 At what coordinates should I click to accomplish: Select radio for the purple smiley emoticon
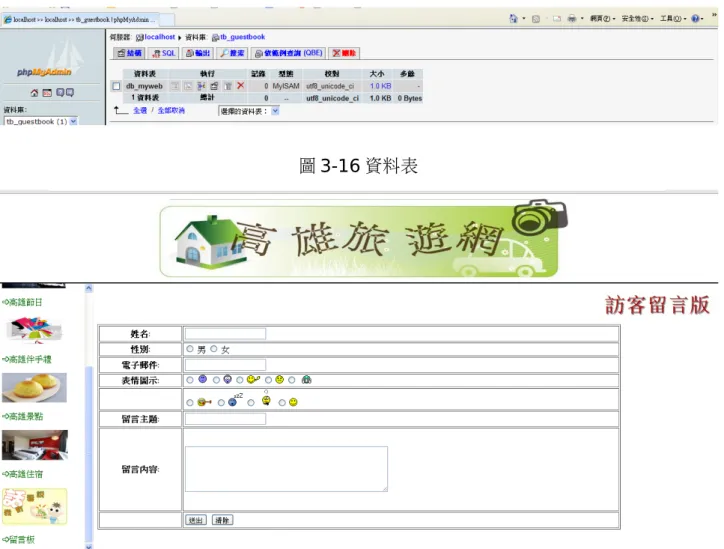(190, 380)
